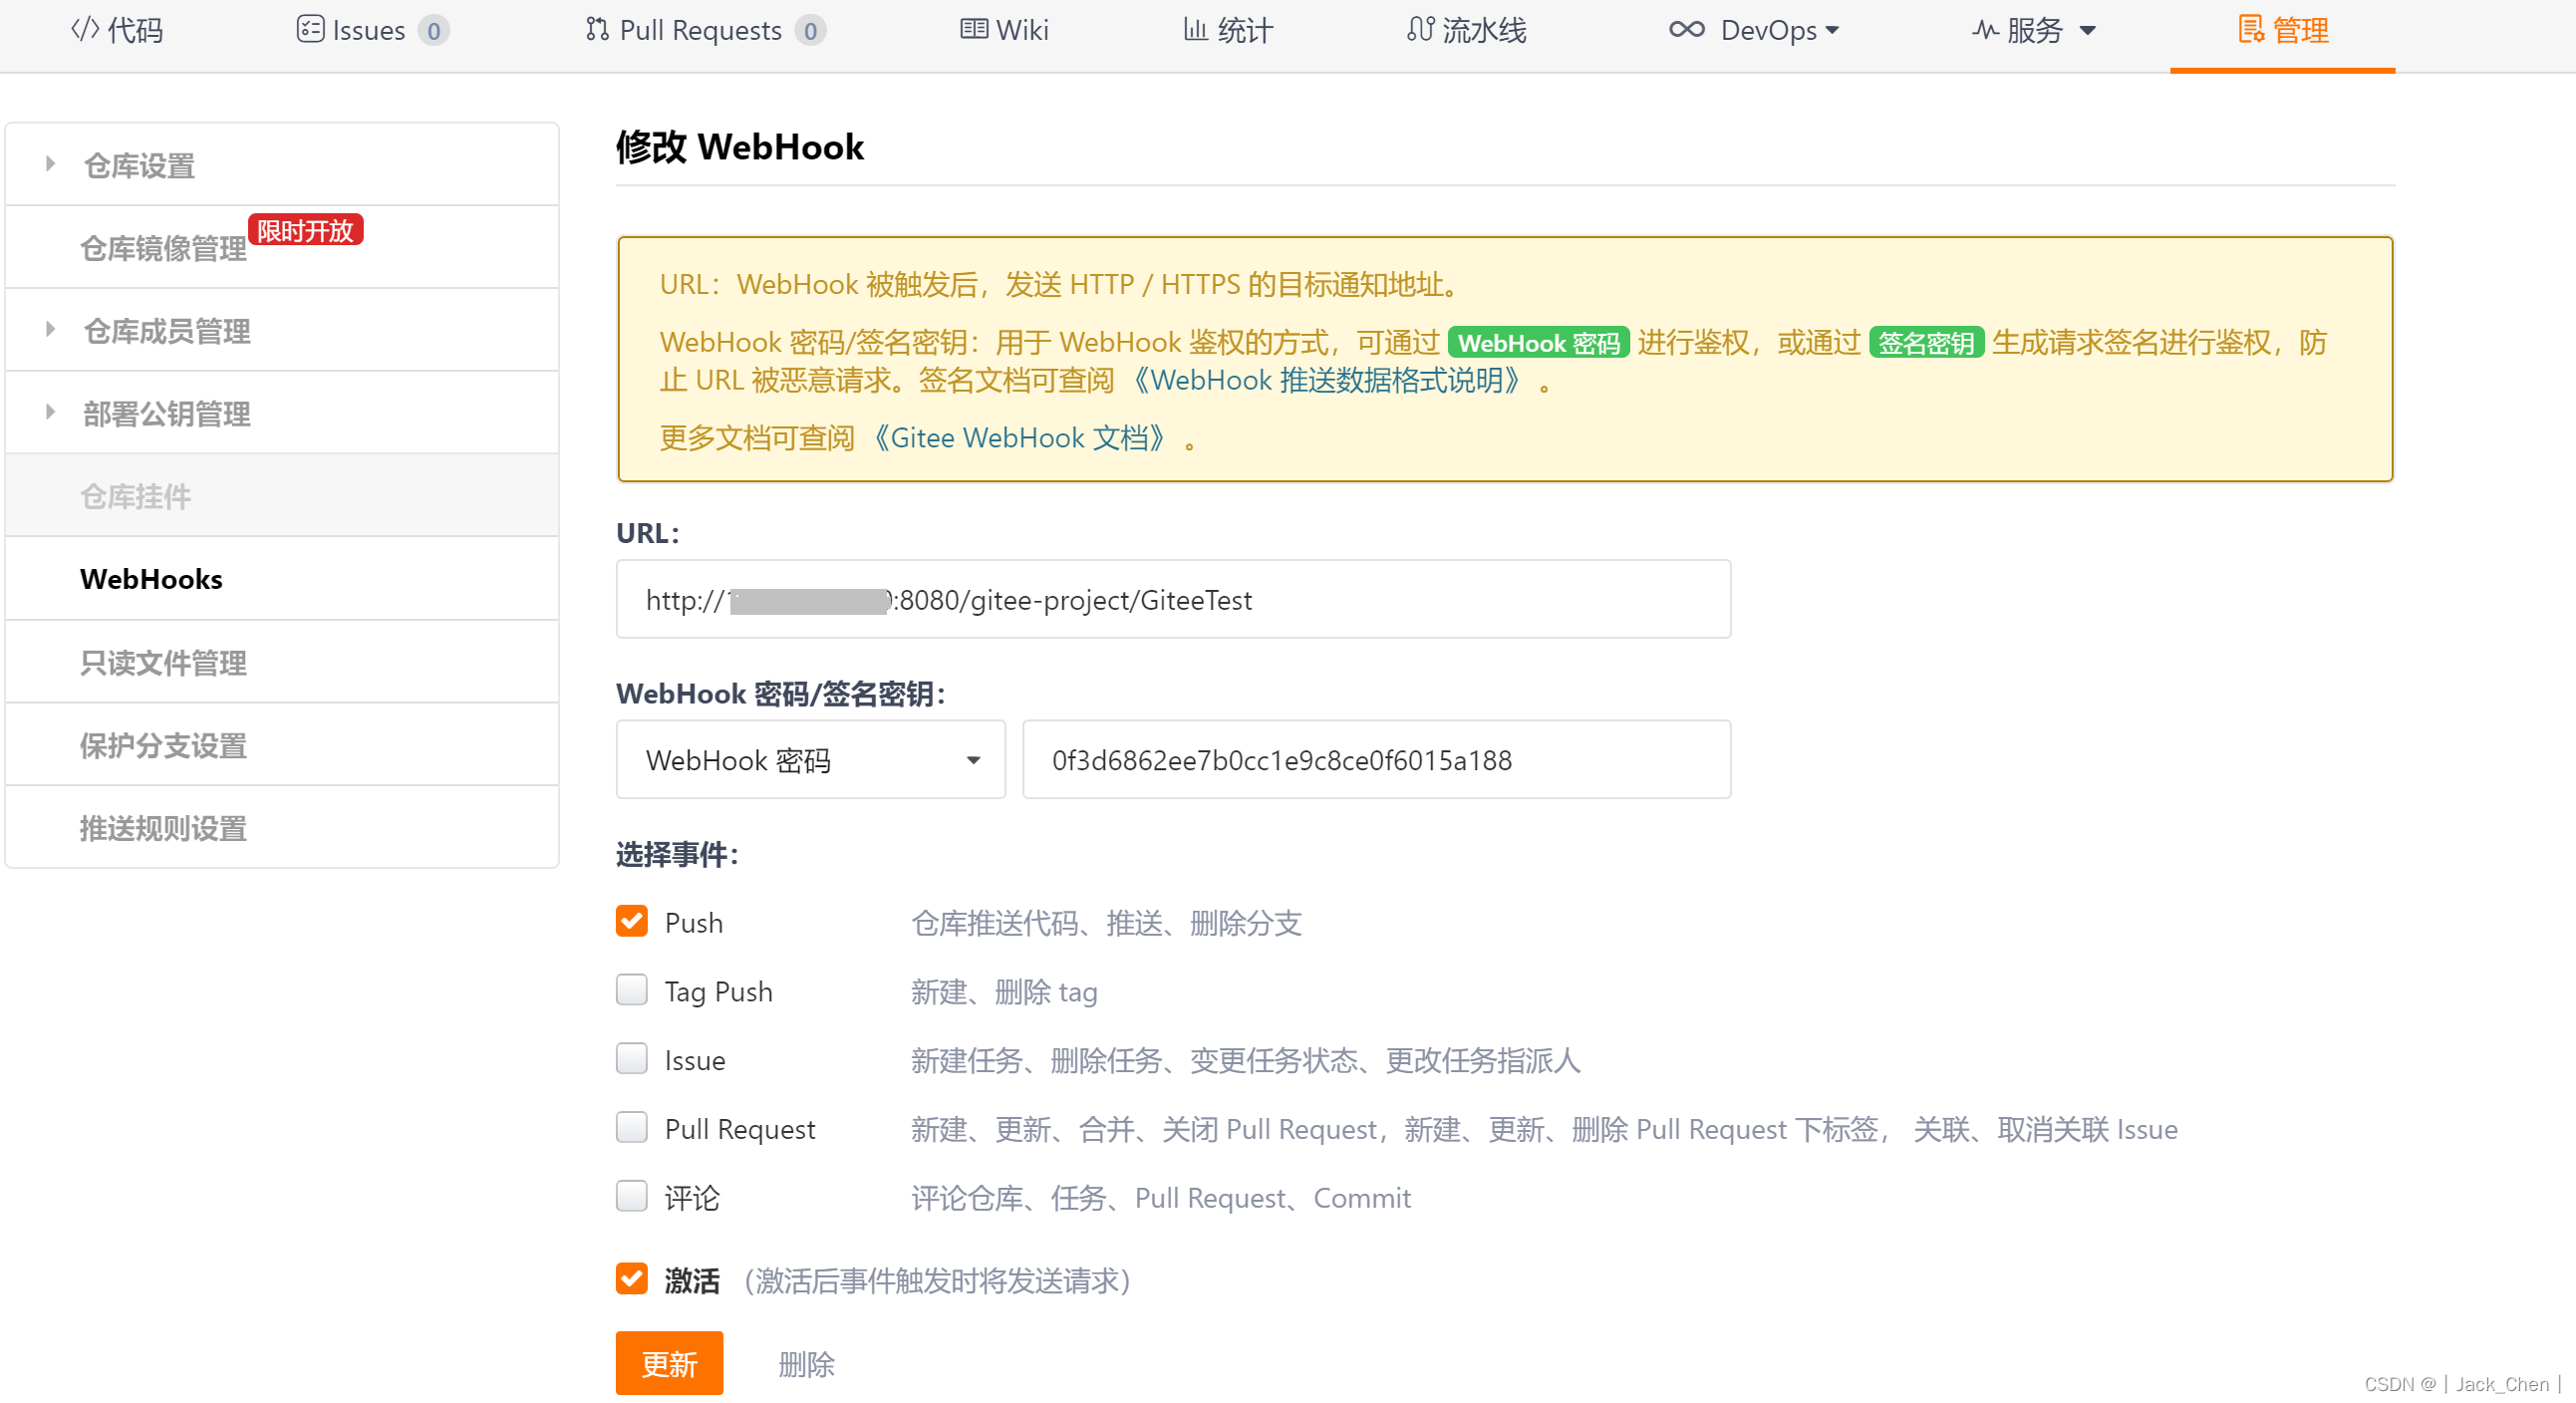
Task: Click the Wiki book icon
Action: 973,29
